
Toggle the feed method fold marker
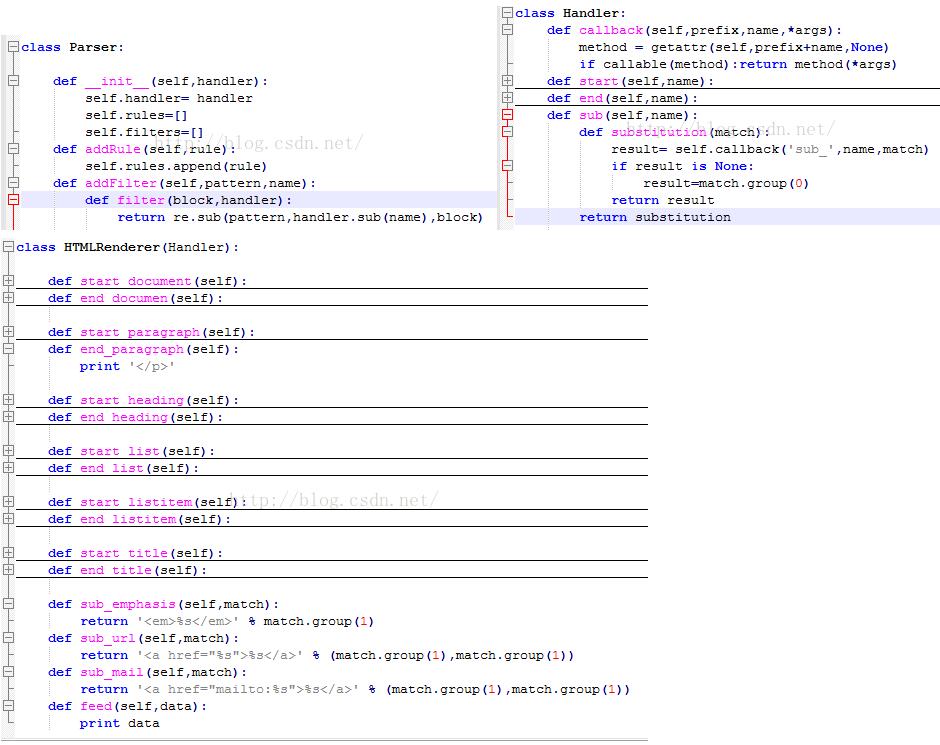coord(8,706)
